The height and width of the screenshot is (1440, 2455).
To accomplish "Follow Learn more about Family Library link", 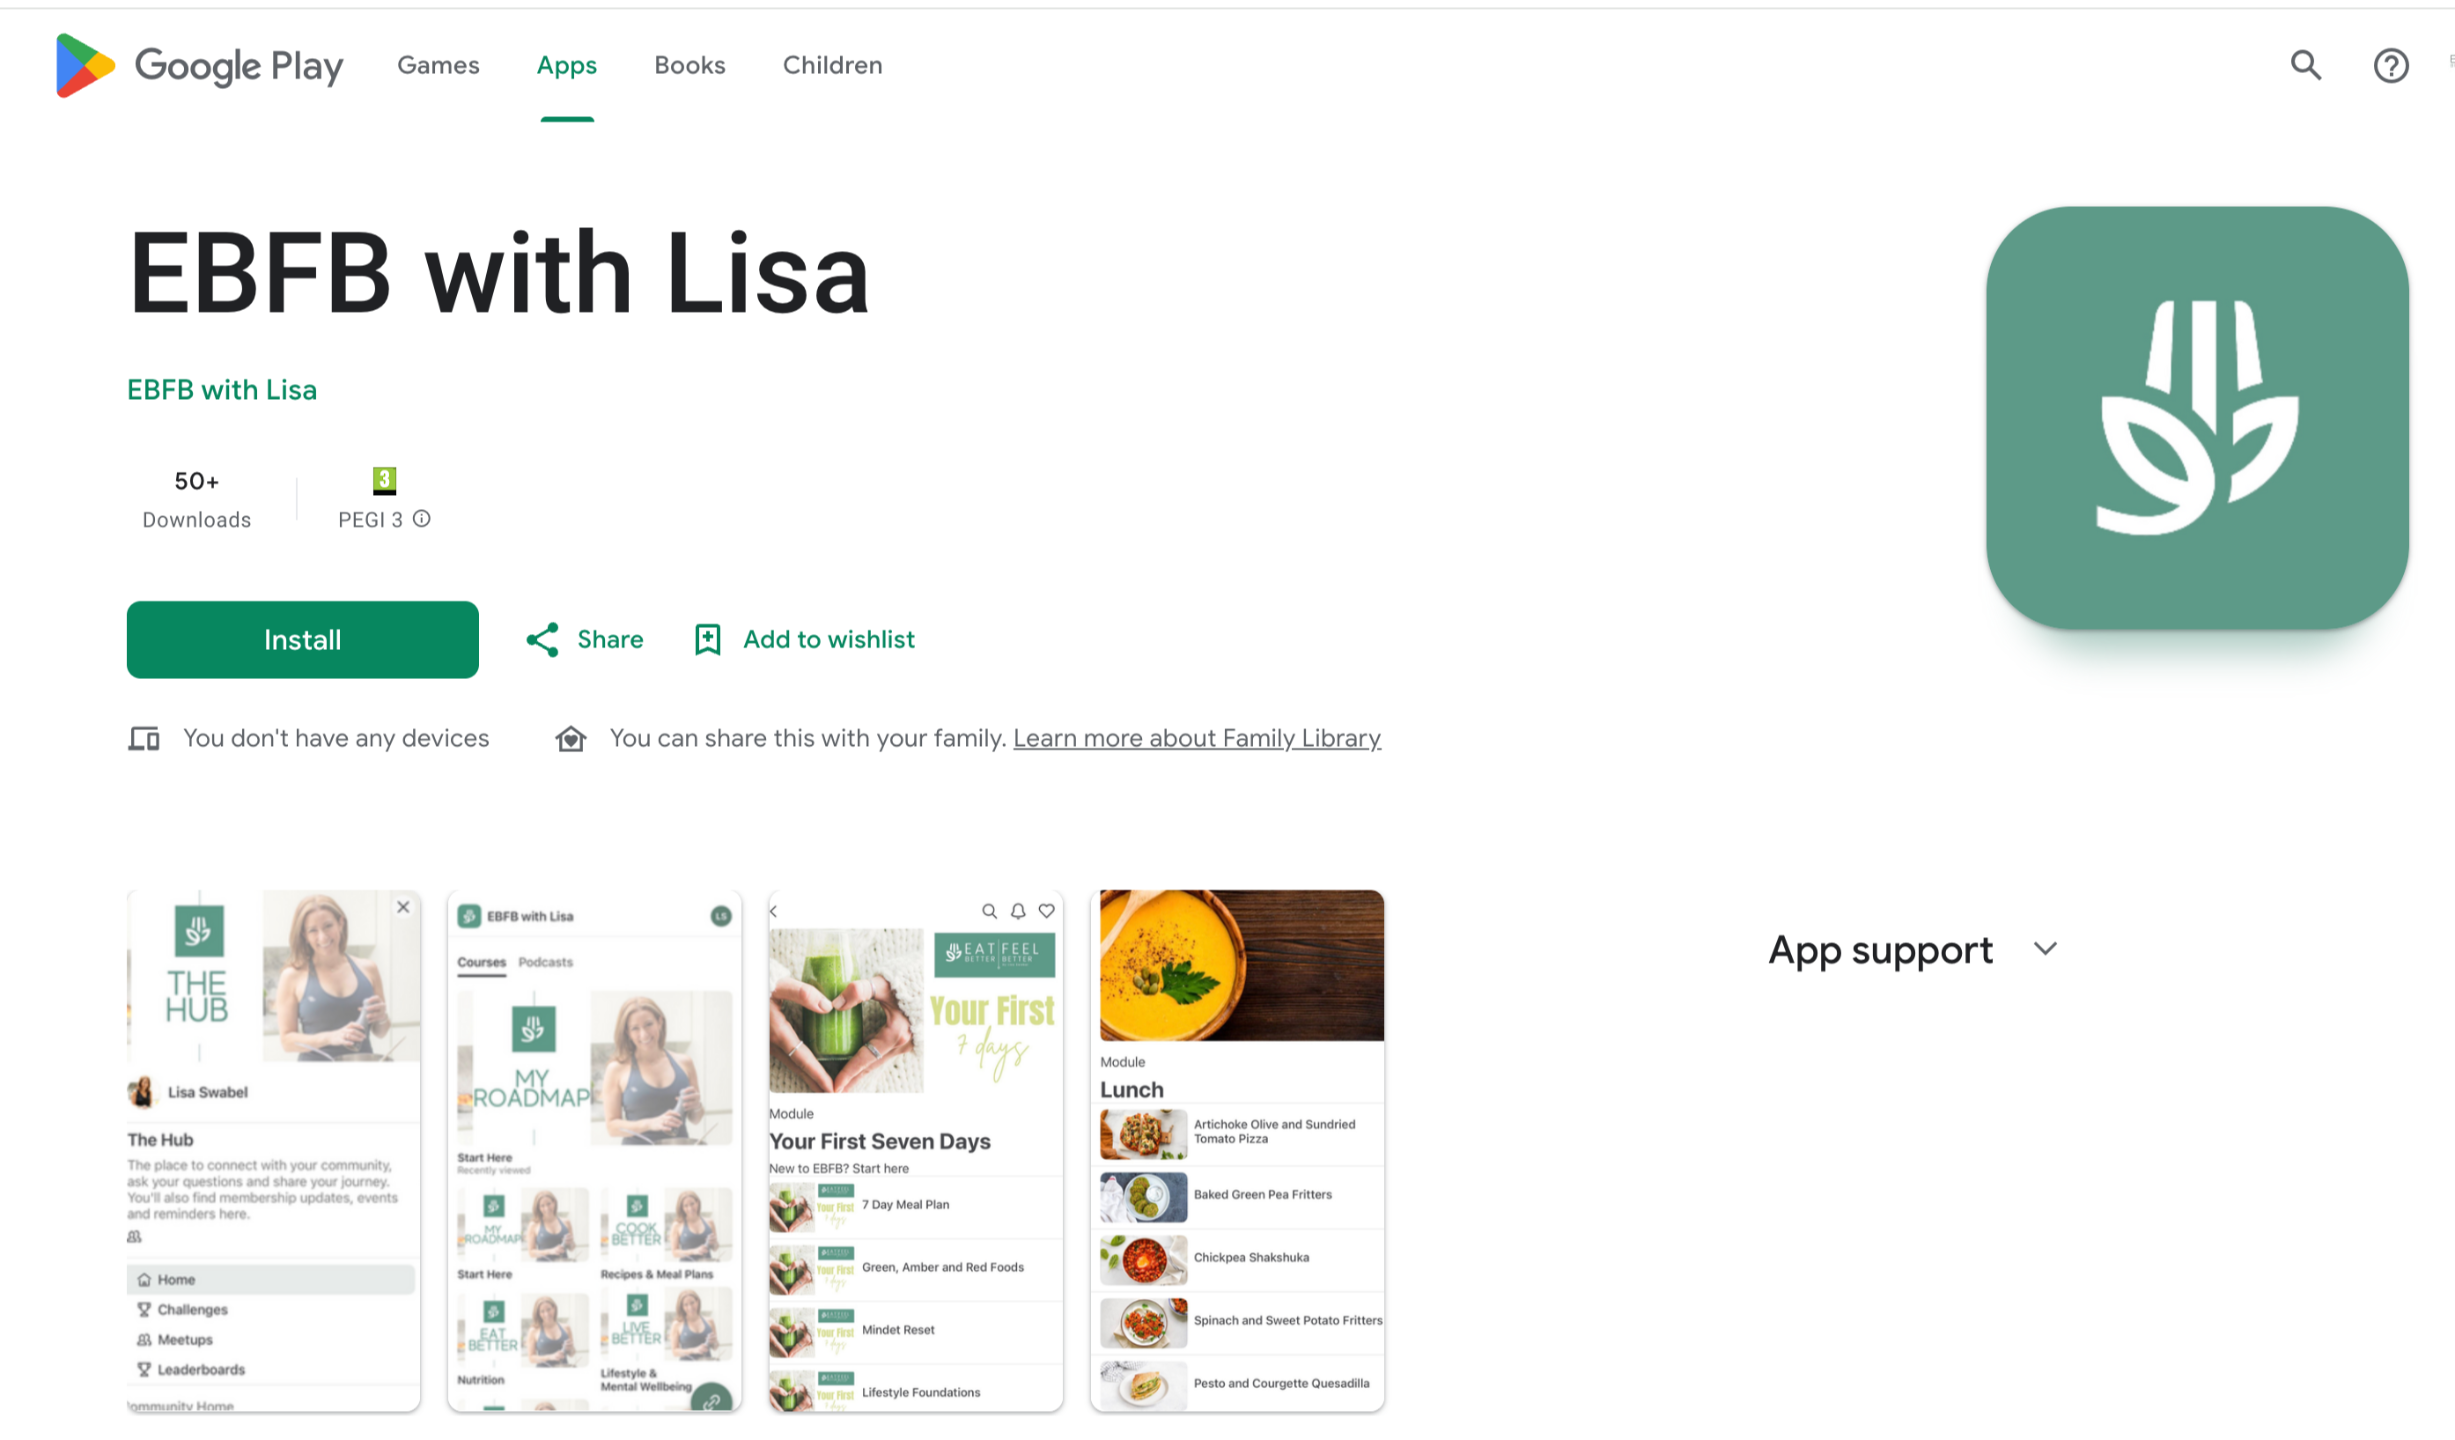I will tap(1197, 739).
